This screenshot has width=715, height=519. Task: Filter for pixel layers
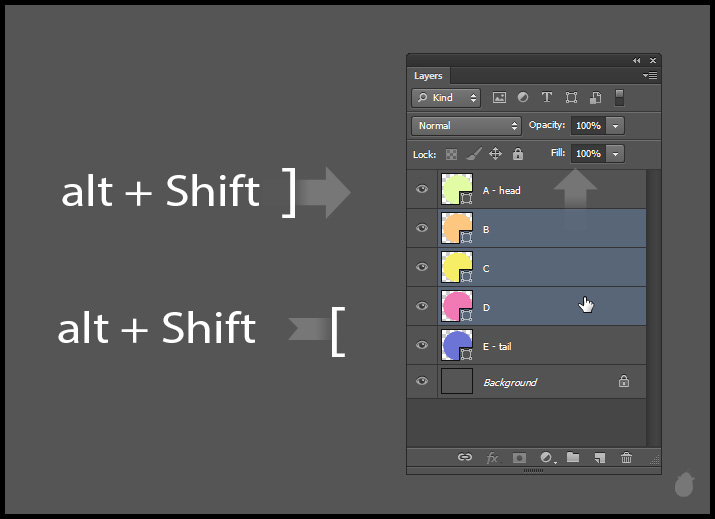point(499,98)
